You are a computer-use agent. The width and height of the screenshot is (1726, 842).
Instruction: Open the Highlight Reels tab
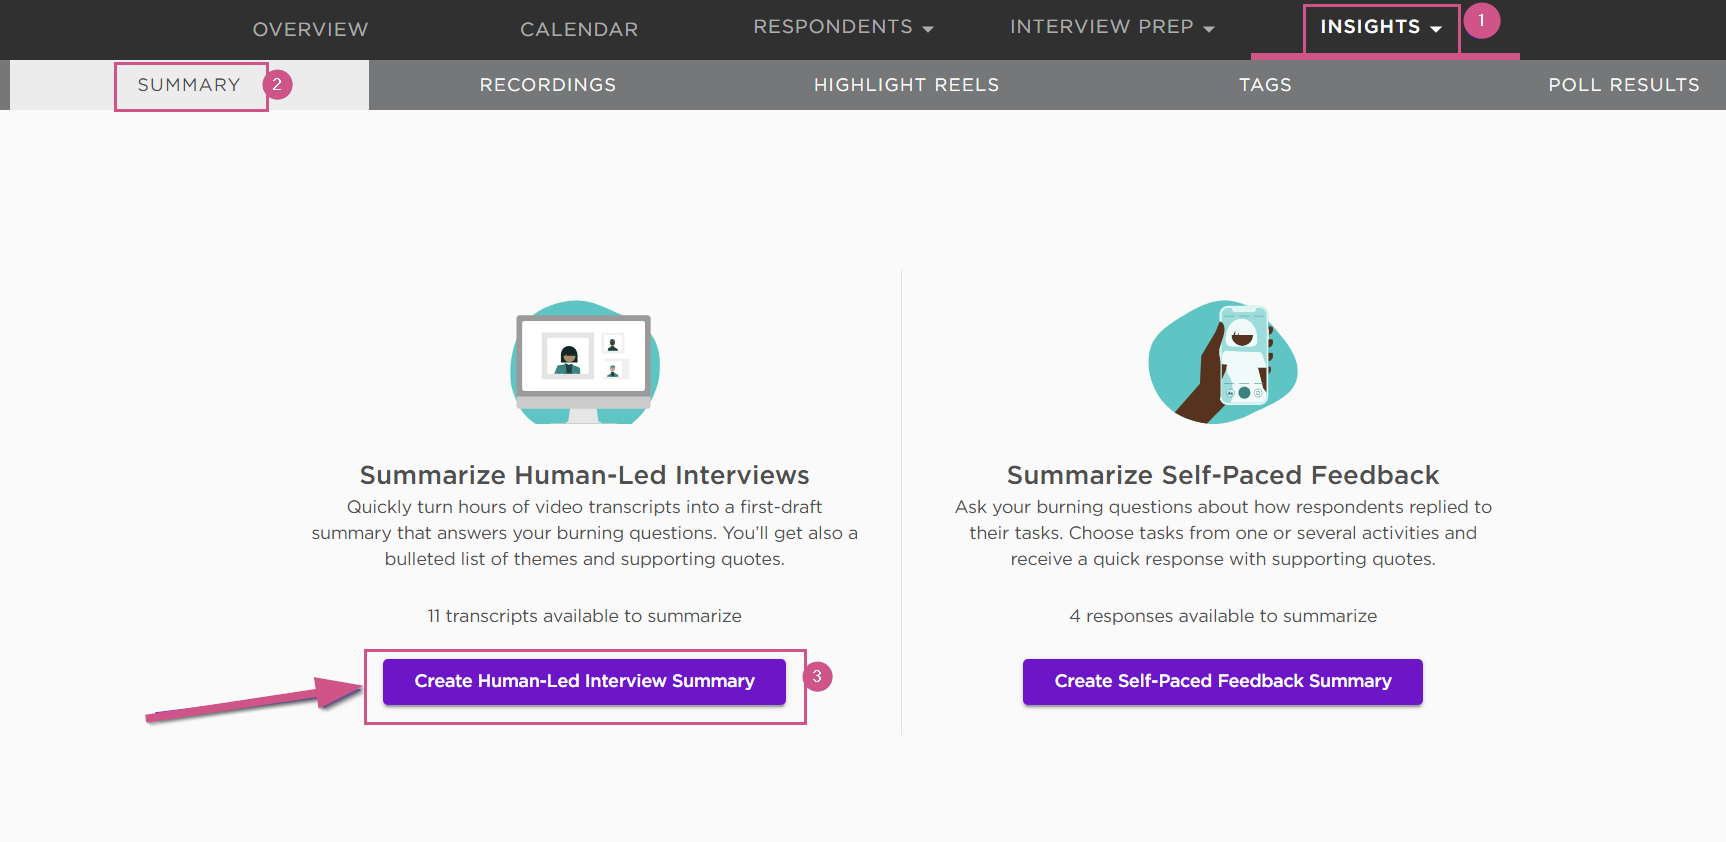[906, 85]
